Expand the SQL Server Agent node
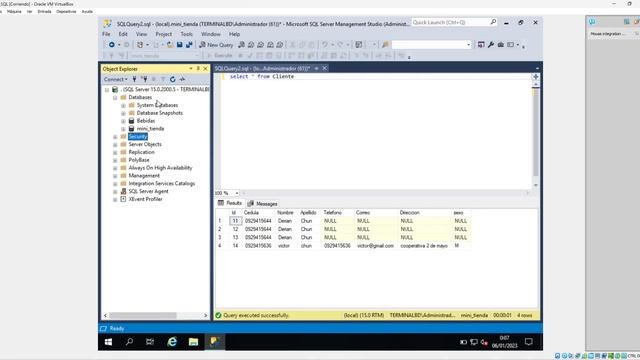 click(115, 191)
